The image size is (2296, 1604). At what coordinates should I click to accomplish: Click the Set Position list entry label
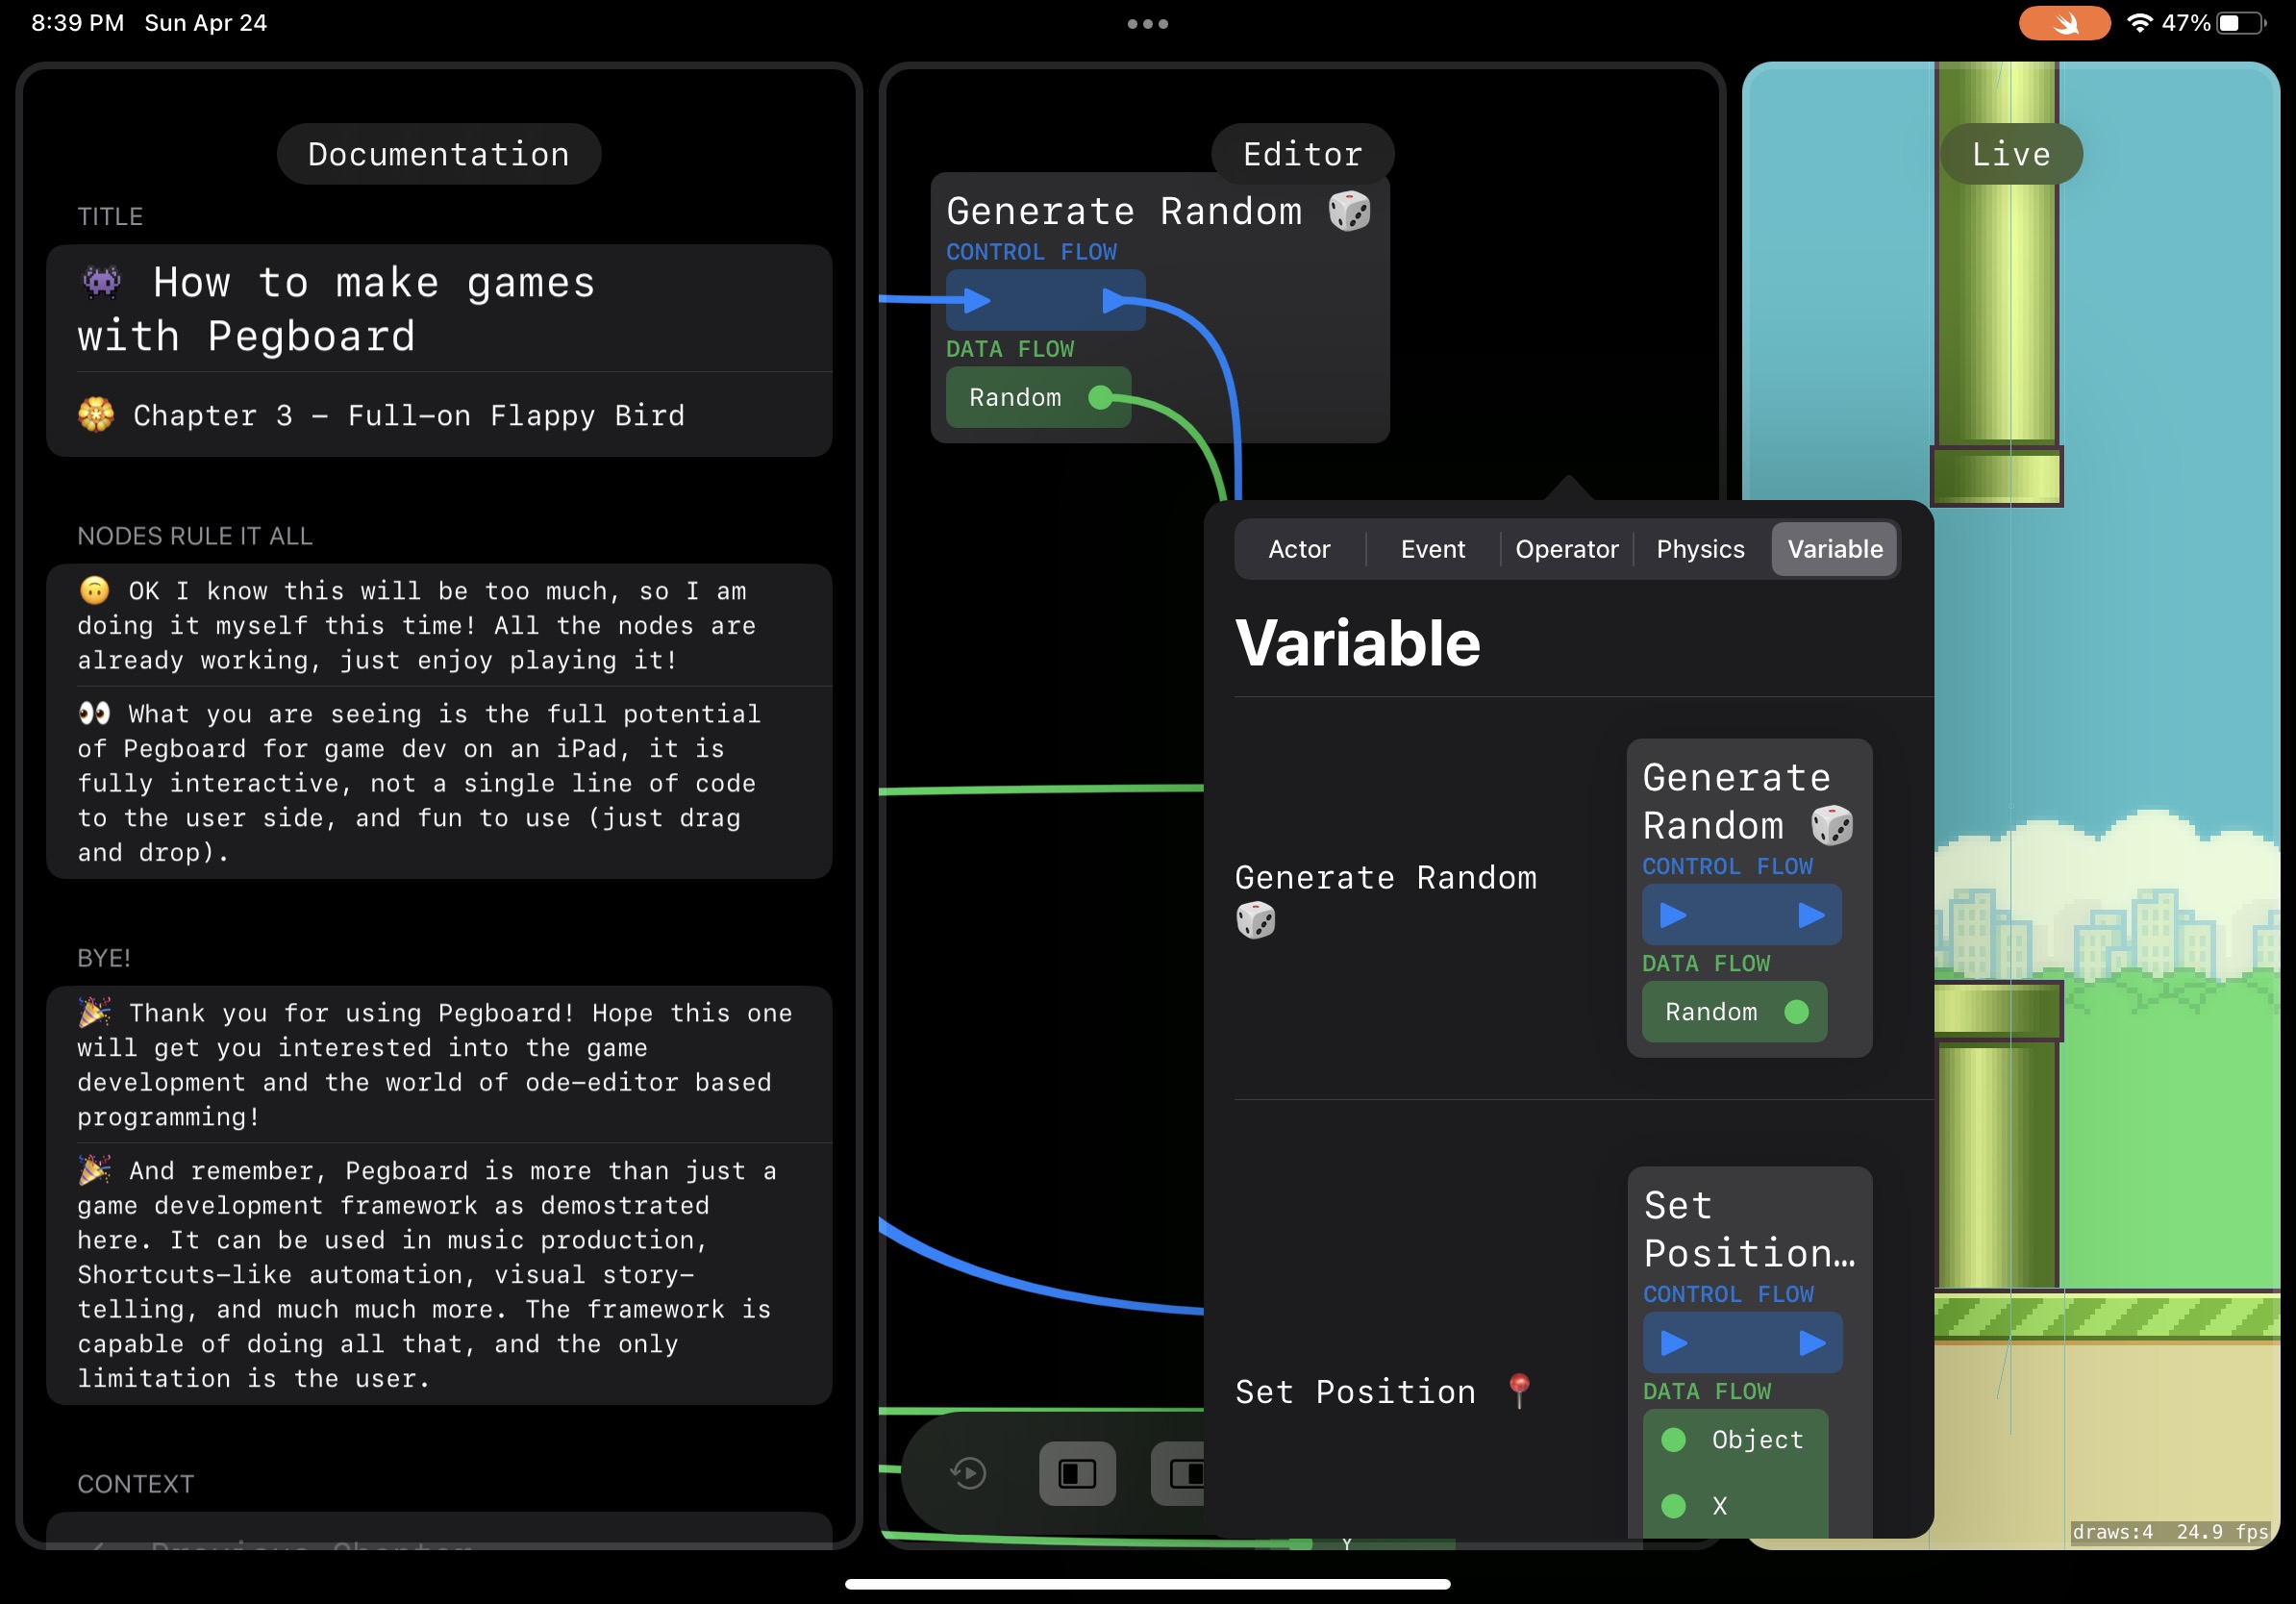(x=1355, y=1392)
